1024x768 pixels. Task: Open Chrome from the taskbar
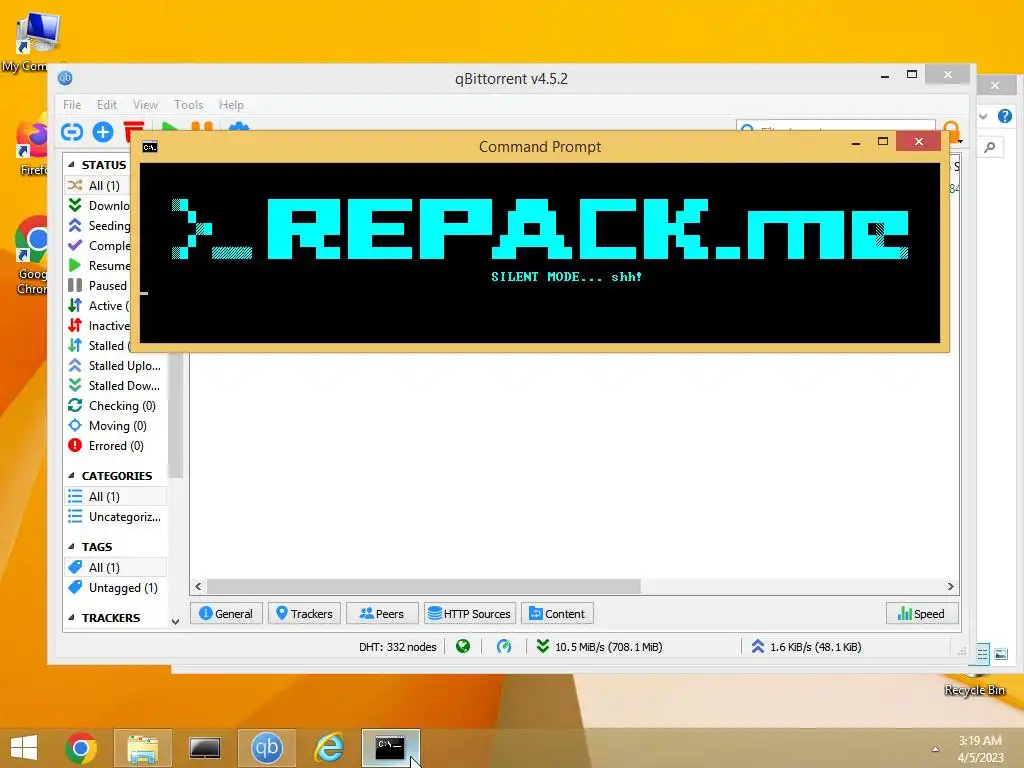81,747
